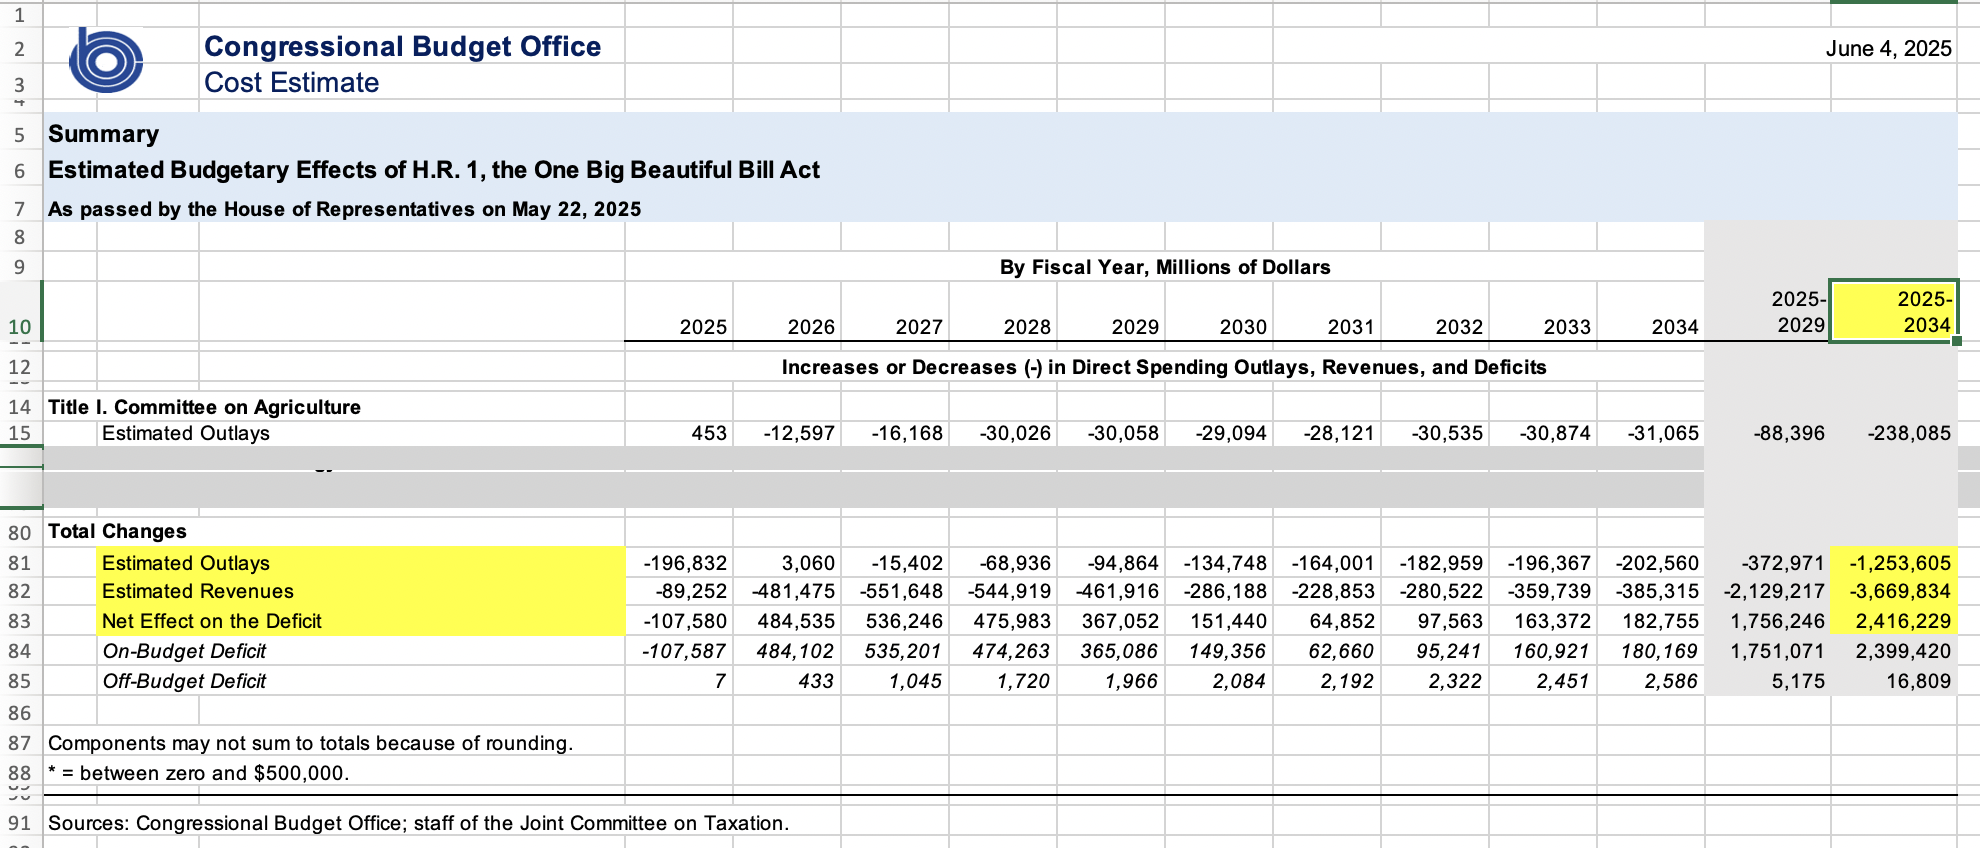Grab the fill handle of selected cell
Image resolution: width=1980 pixels, height=848 pixels.
[1957, 342]
